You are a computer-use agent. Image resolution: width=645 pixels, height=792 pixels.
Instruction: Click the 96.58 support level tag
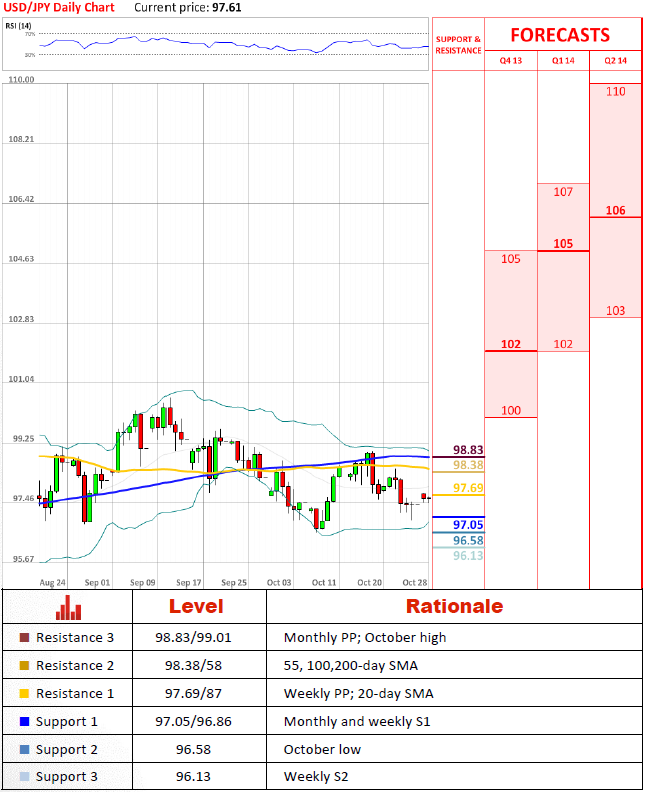(467, 540)
